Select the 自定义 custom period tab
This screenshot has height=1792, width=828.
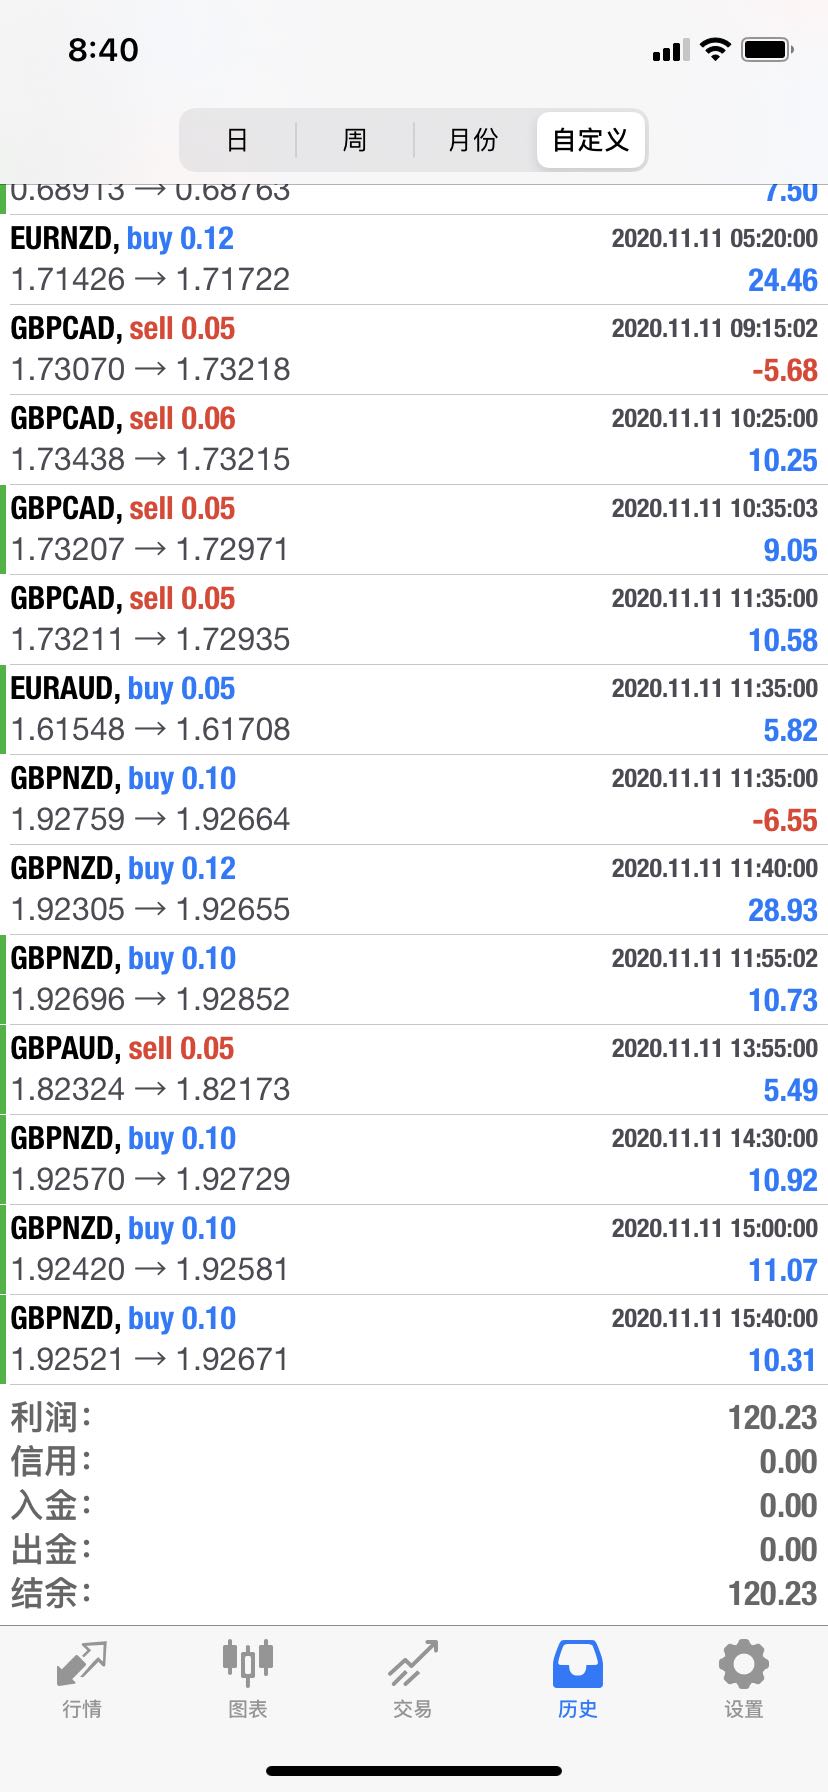coord(591,140)
